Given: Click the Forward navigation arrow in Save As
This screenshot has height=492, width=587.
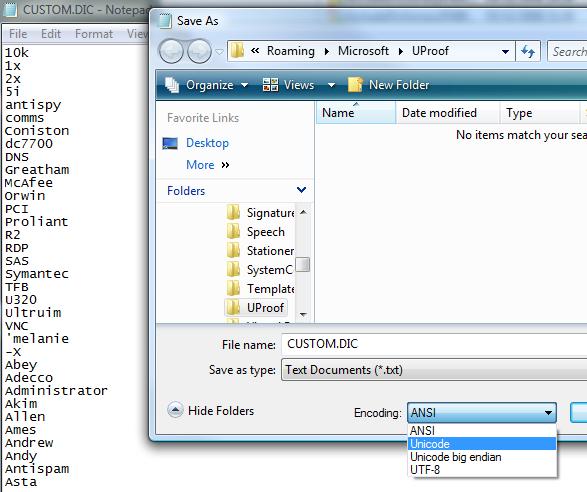Looking at the screenshot, I should tap(199, 51).
